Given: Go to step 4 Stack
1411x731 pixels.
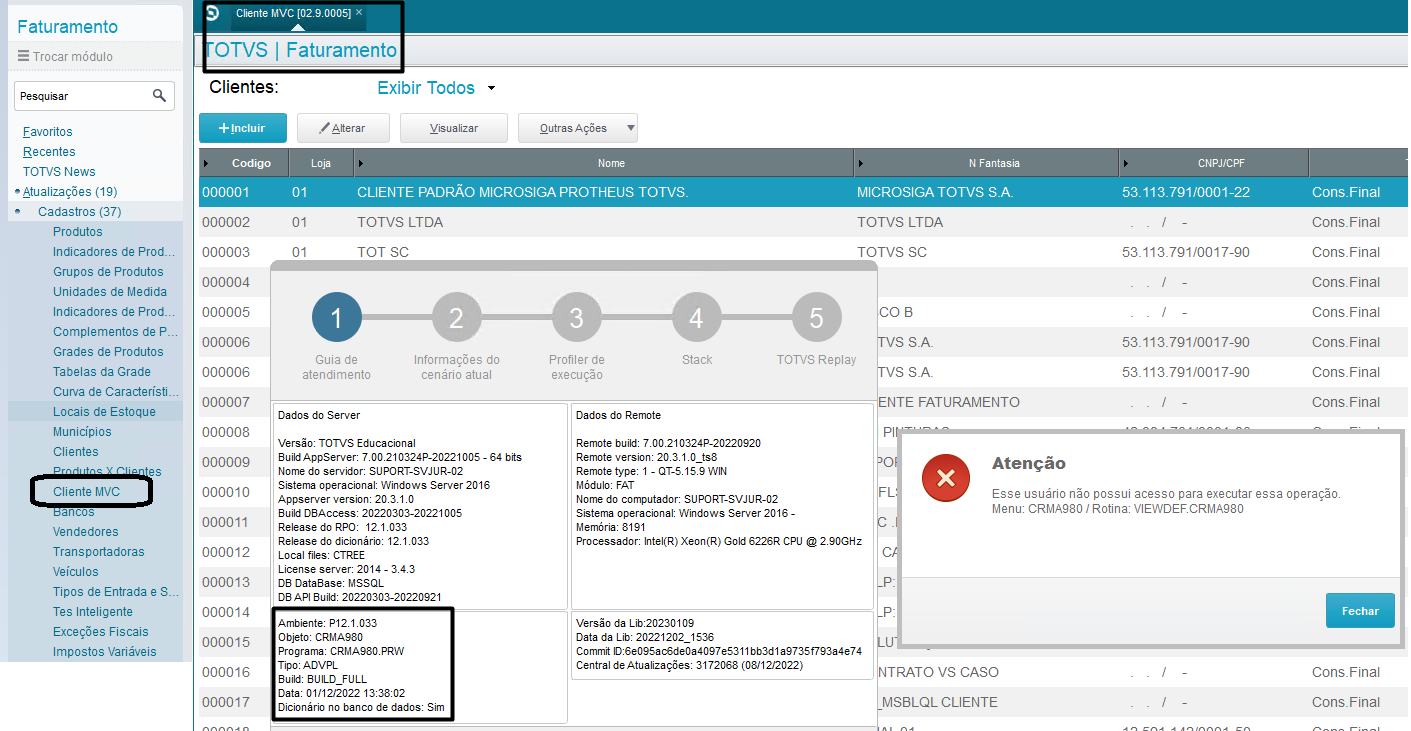Looking at the screenshot, I should (x=697, y=318).
